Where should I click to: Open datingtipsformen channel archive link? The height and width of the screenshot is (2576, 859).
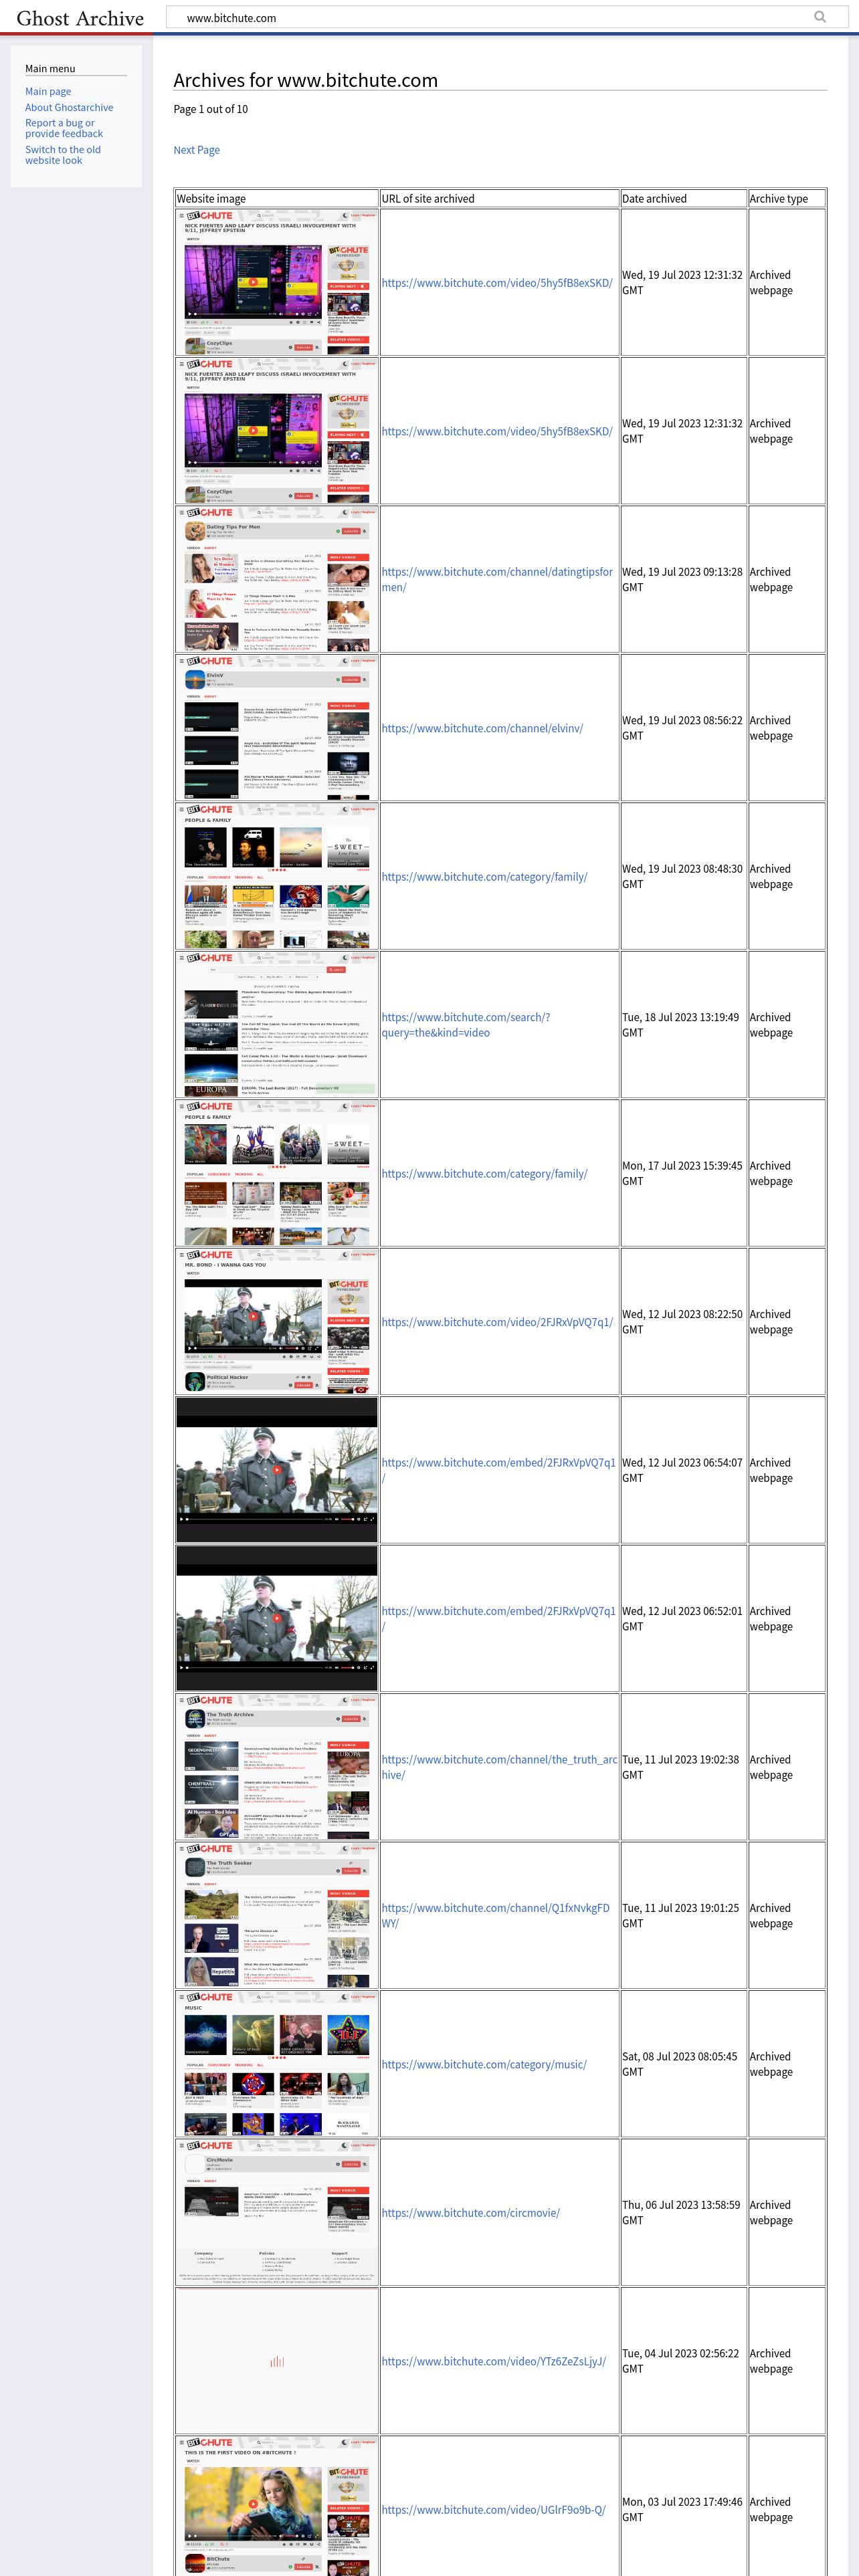coord(497,579)
